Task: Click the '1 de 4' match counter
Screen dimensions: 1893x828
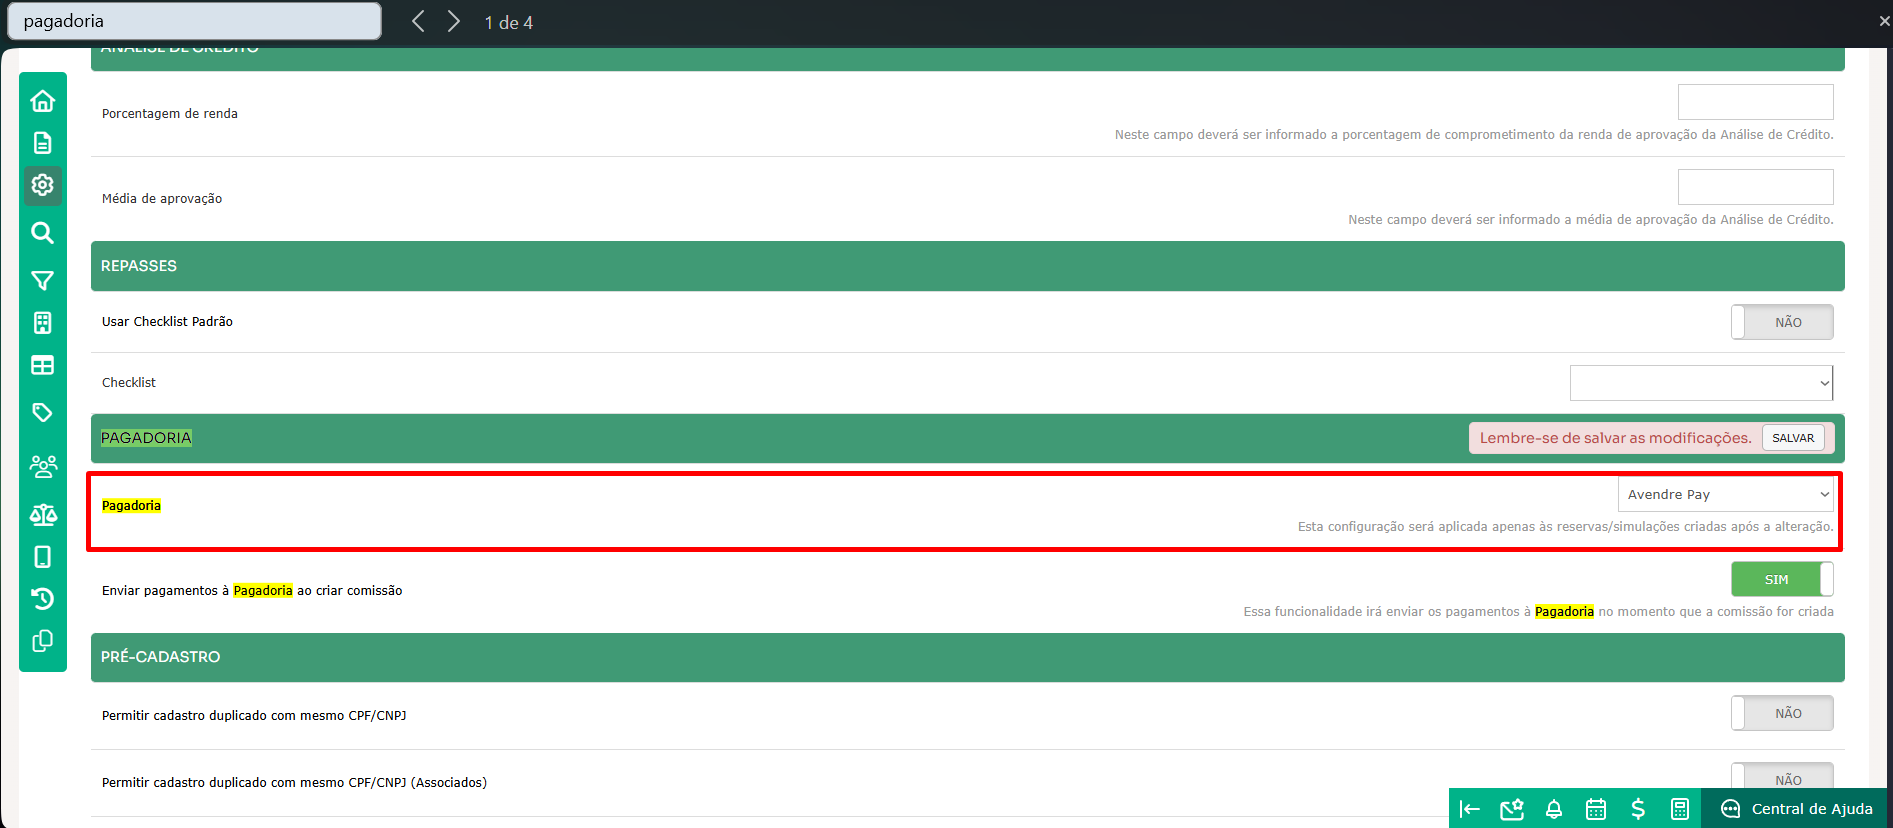Action: pos(509,22)
